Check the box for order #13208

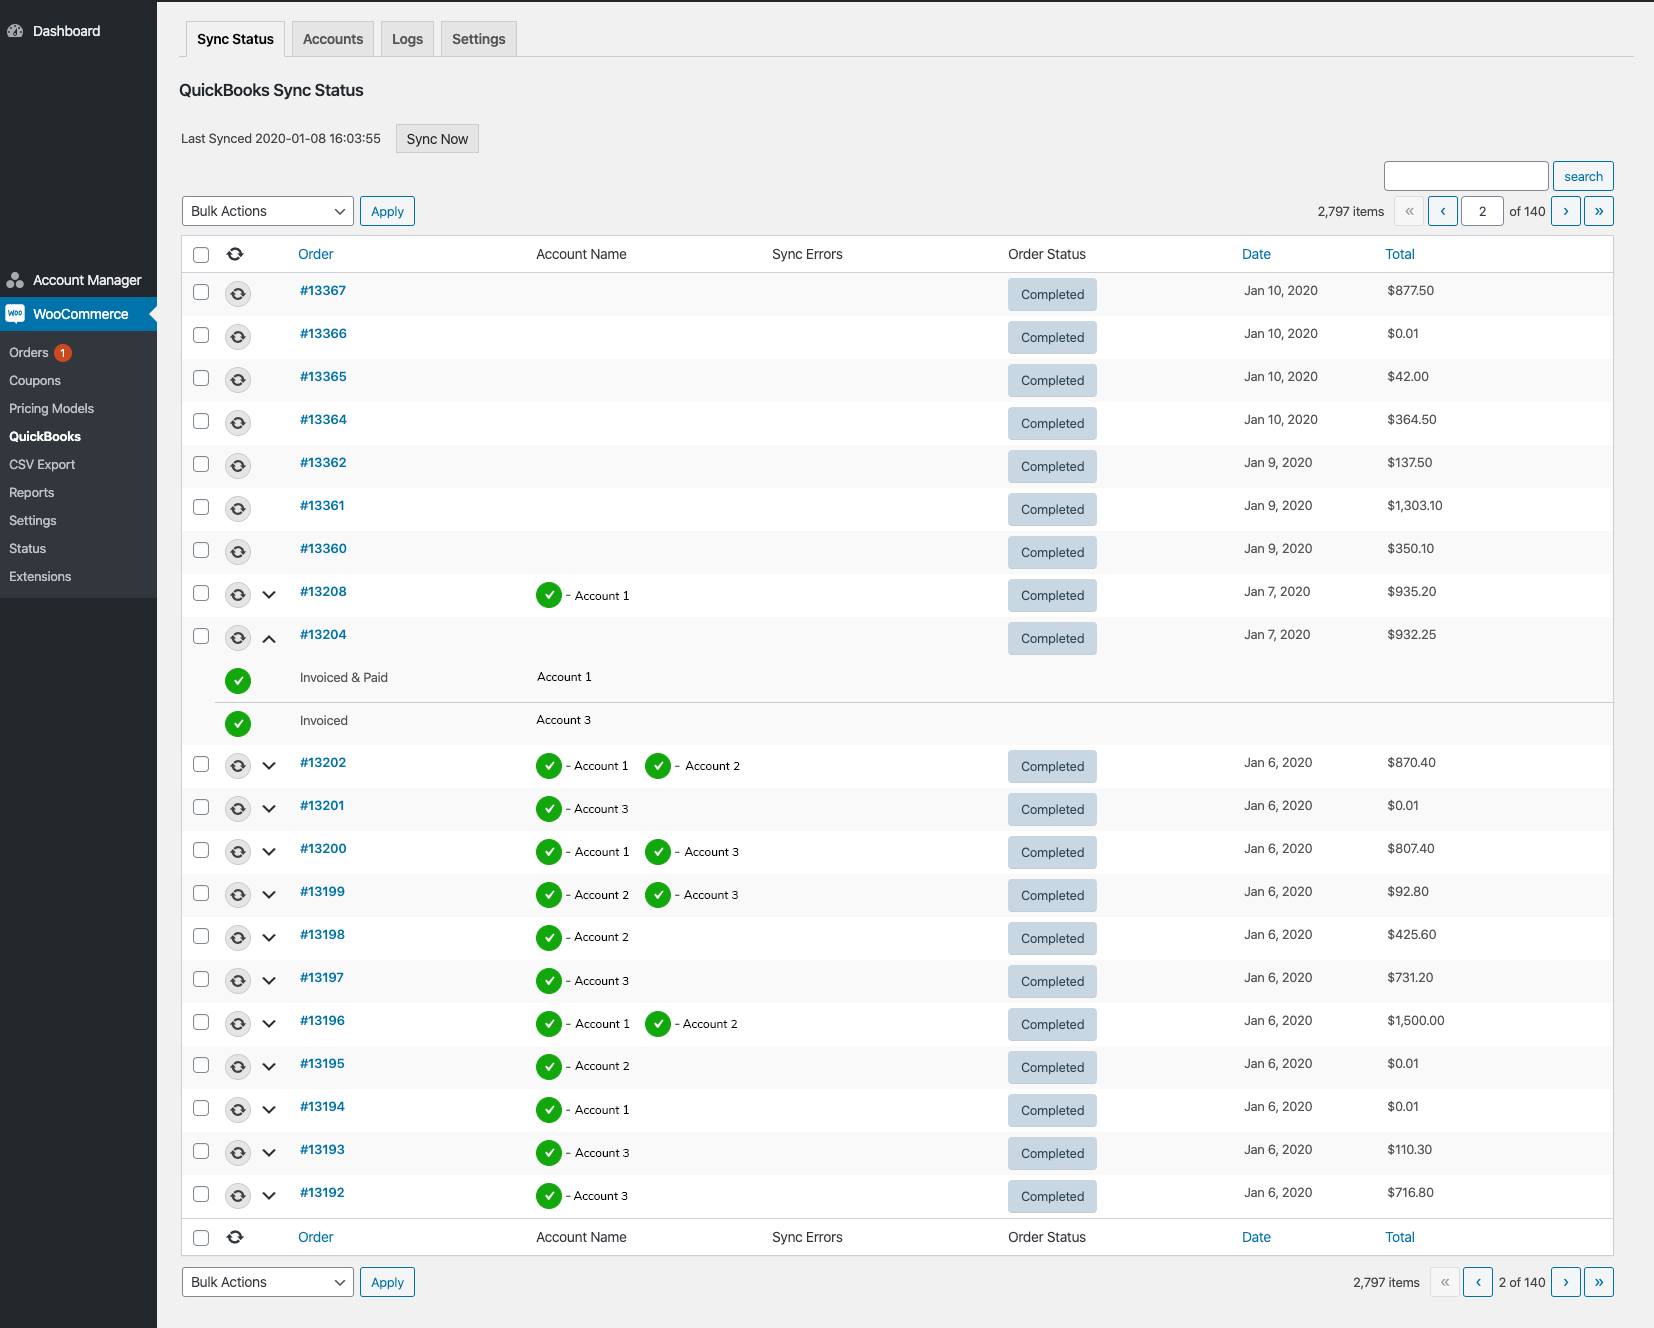pyautogui.click(x=201, y=593)
